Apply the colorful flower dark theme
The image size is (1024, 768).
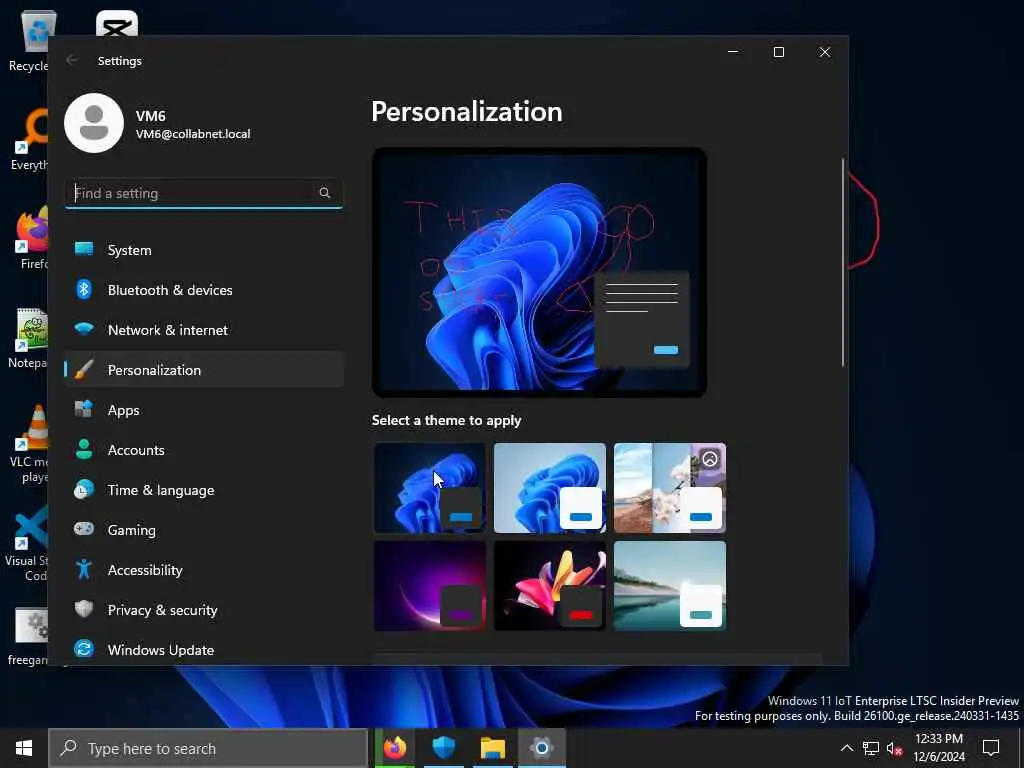550,586
